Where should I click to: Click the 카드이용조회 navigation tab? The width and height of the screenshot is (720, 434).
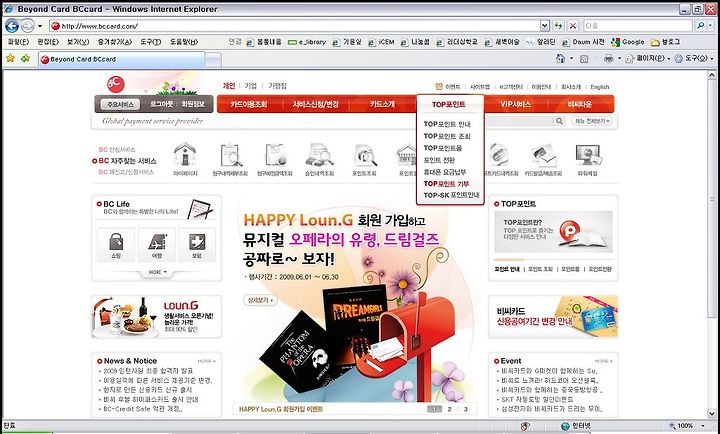[248, 104]
